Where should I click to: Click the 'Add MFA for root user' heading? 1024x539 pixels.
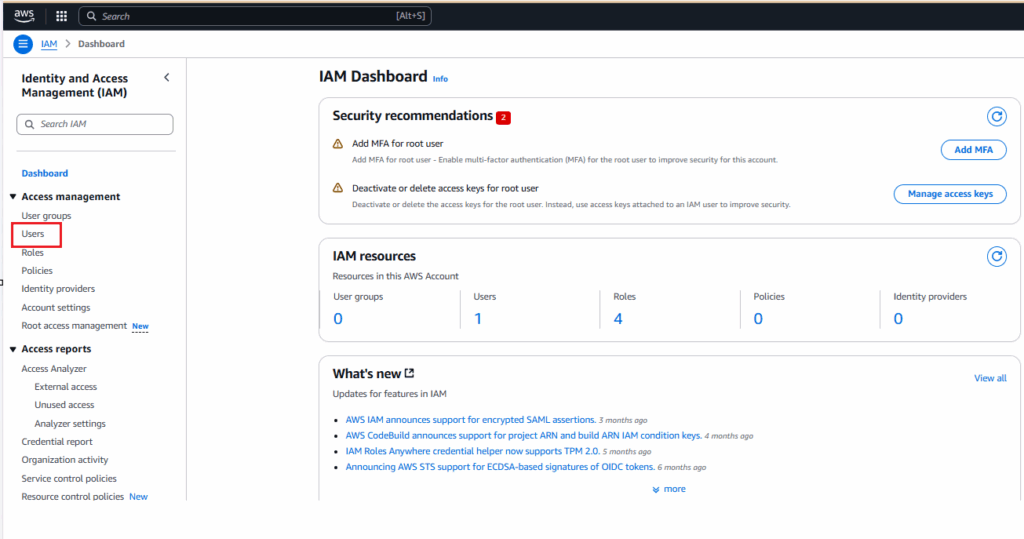398,144
